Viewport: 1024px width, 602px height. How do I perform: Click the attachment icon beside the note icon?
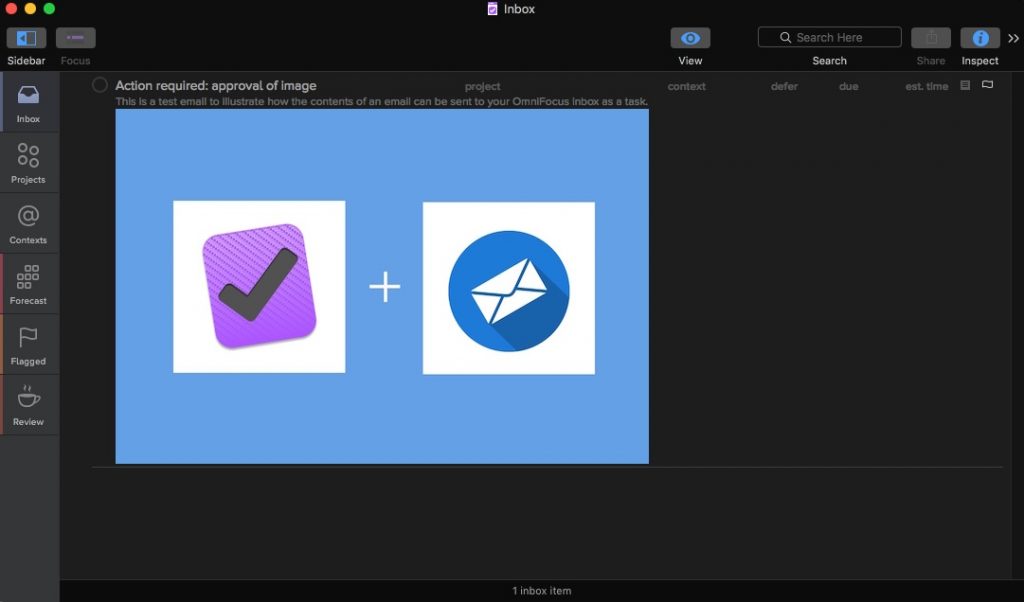coord(987,85)
